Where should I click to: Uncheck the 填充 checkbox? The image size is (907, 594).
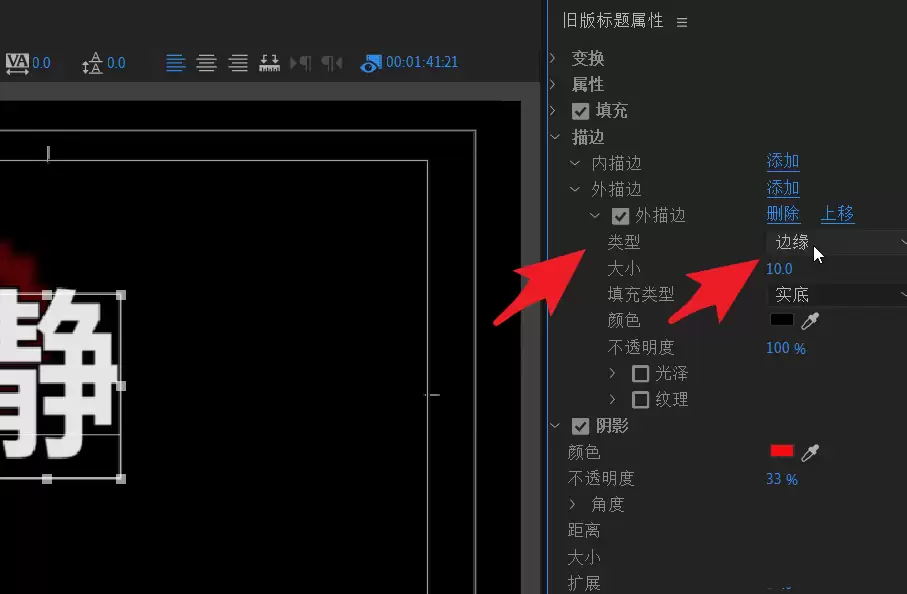(580, 111)
